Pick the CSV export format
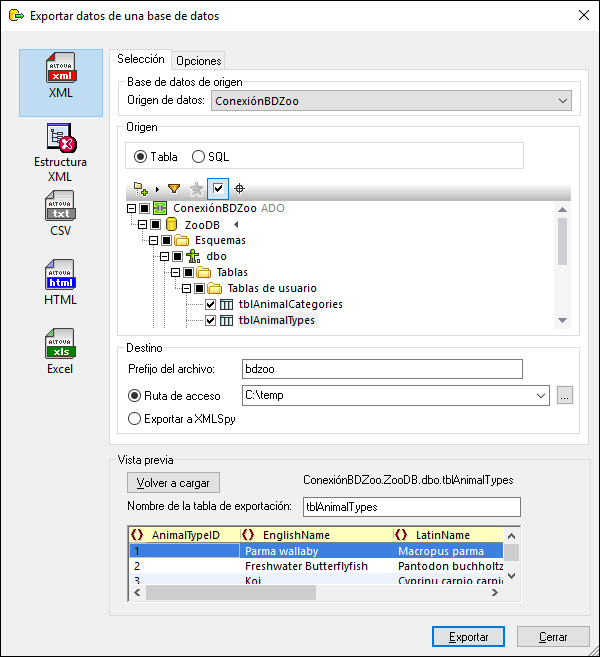 (60, 215)
